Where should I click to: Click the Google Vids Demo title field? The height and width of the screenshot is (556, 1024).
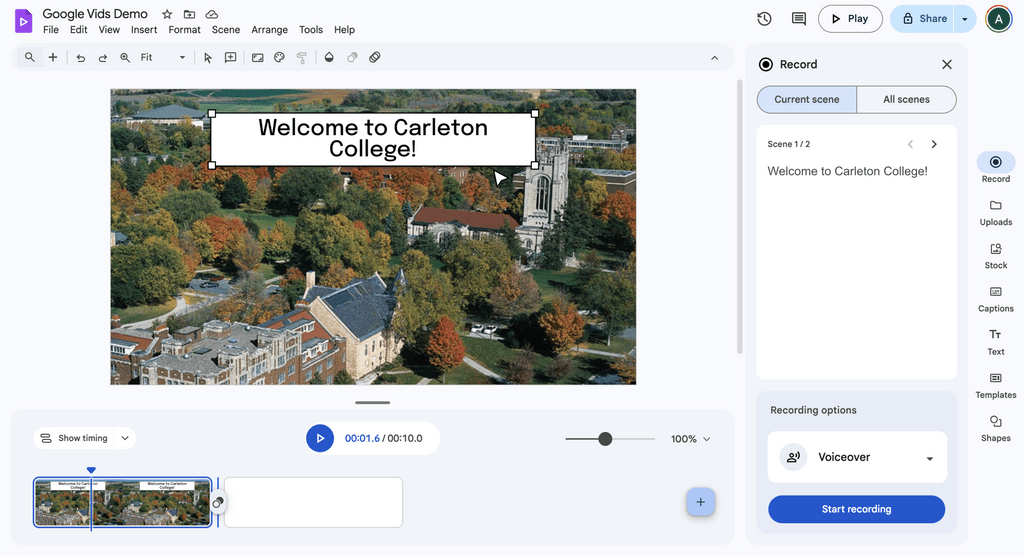coord(95,14)
